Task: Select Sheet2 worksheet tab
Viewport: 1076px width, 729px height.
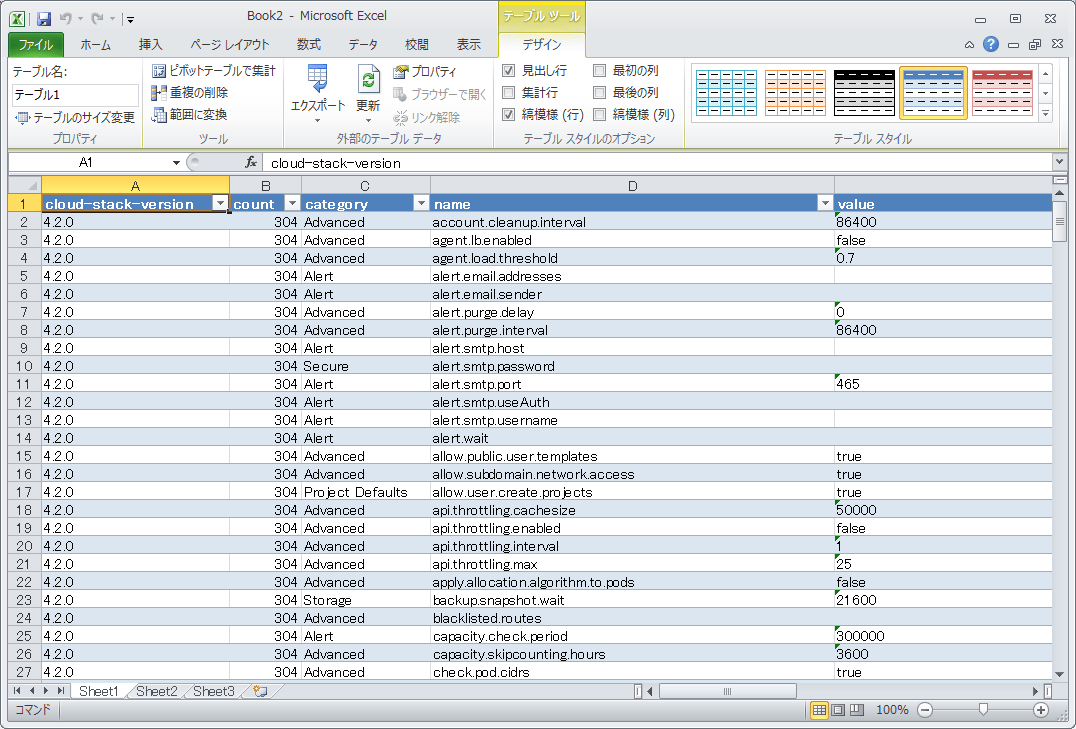Action: click(156, 691)
